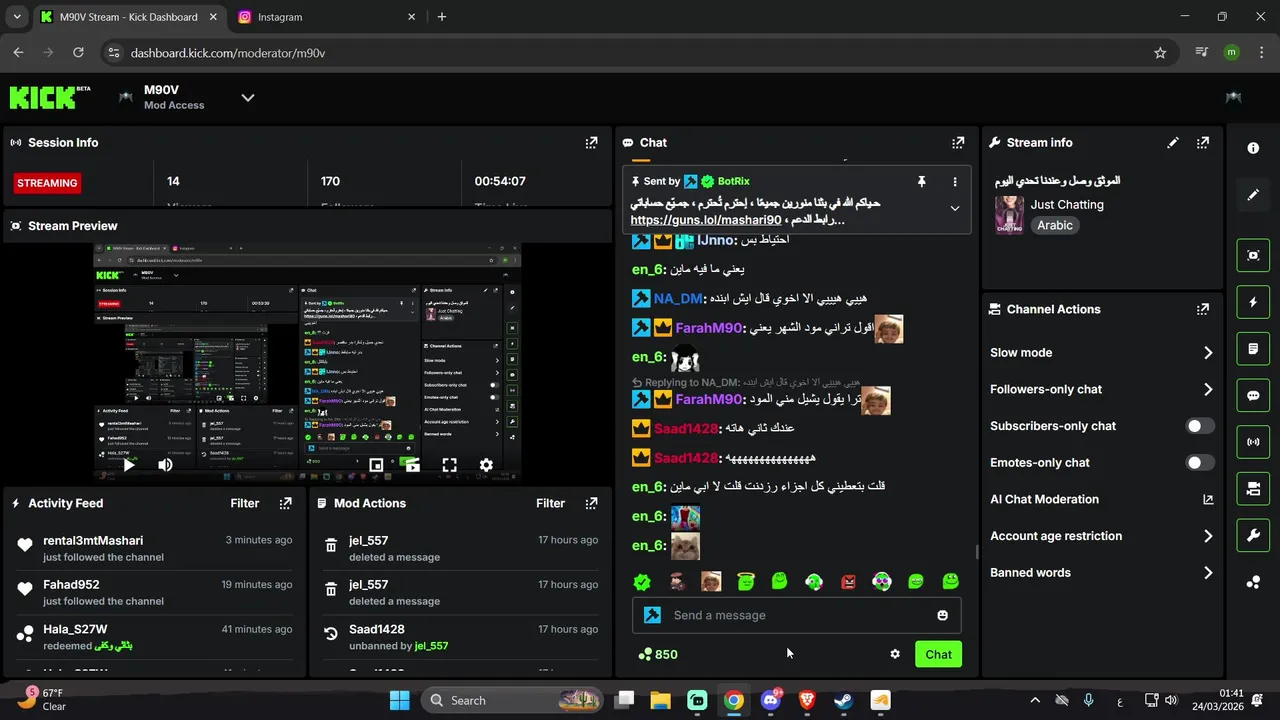
Task: Toggle the camera layout widget in sidebar
Action: pos(1253,489)
